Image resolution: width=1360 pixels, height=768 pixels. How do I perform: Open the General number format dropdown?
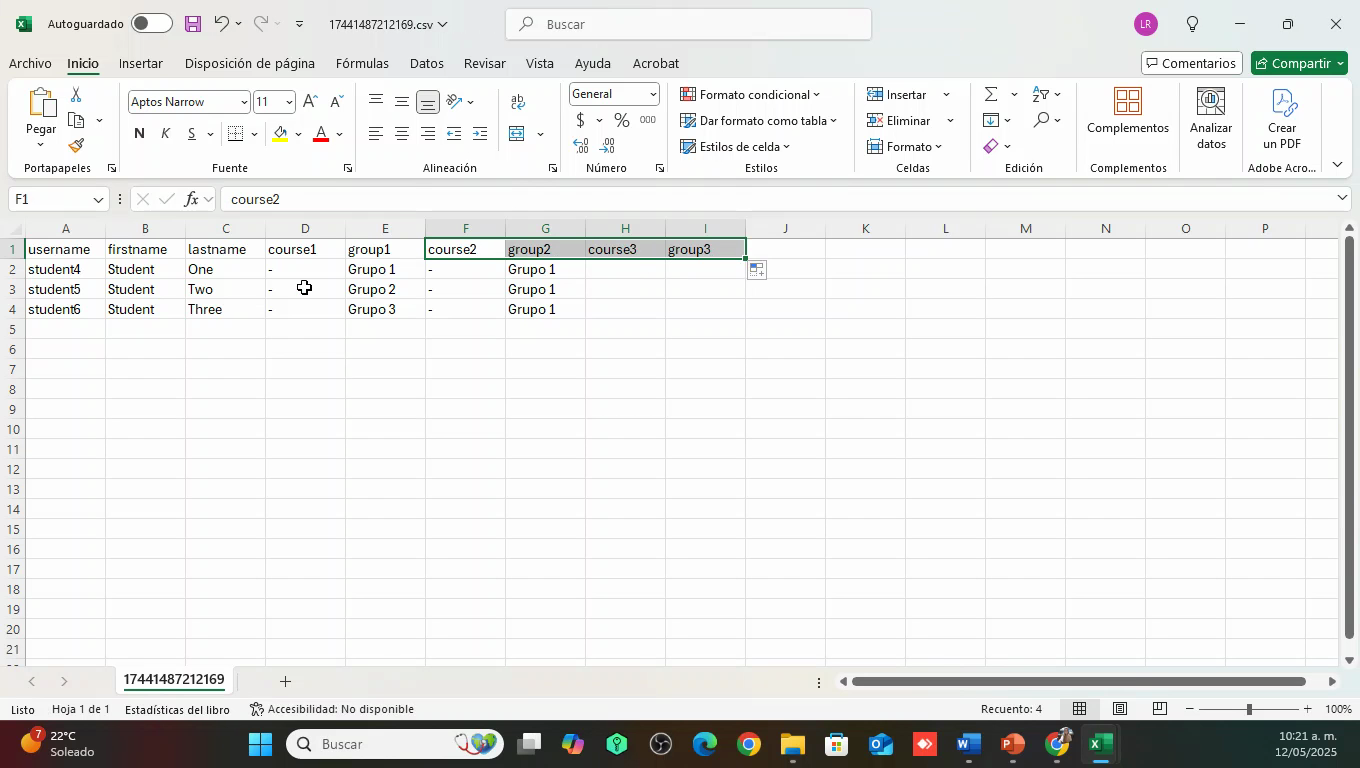[653, 94]
